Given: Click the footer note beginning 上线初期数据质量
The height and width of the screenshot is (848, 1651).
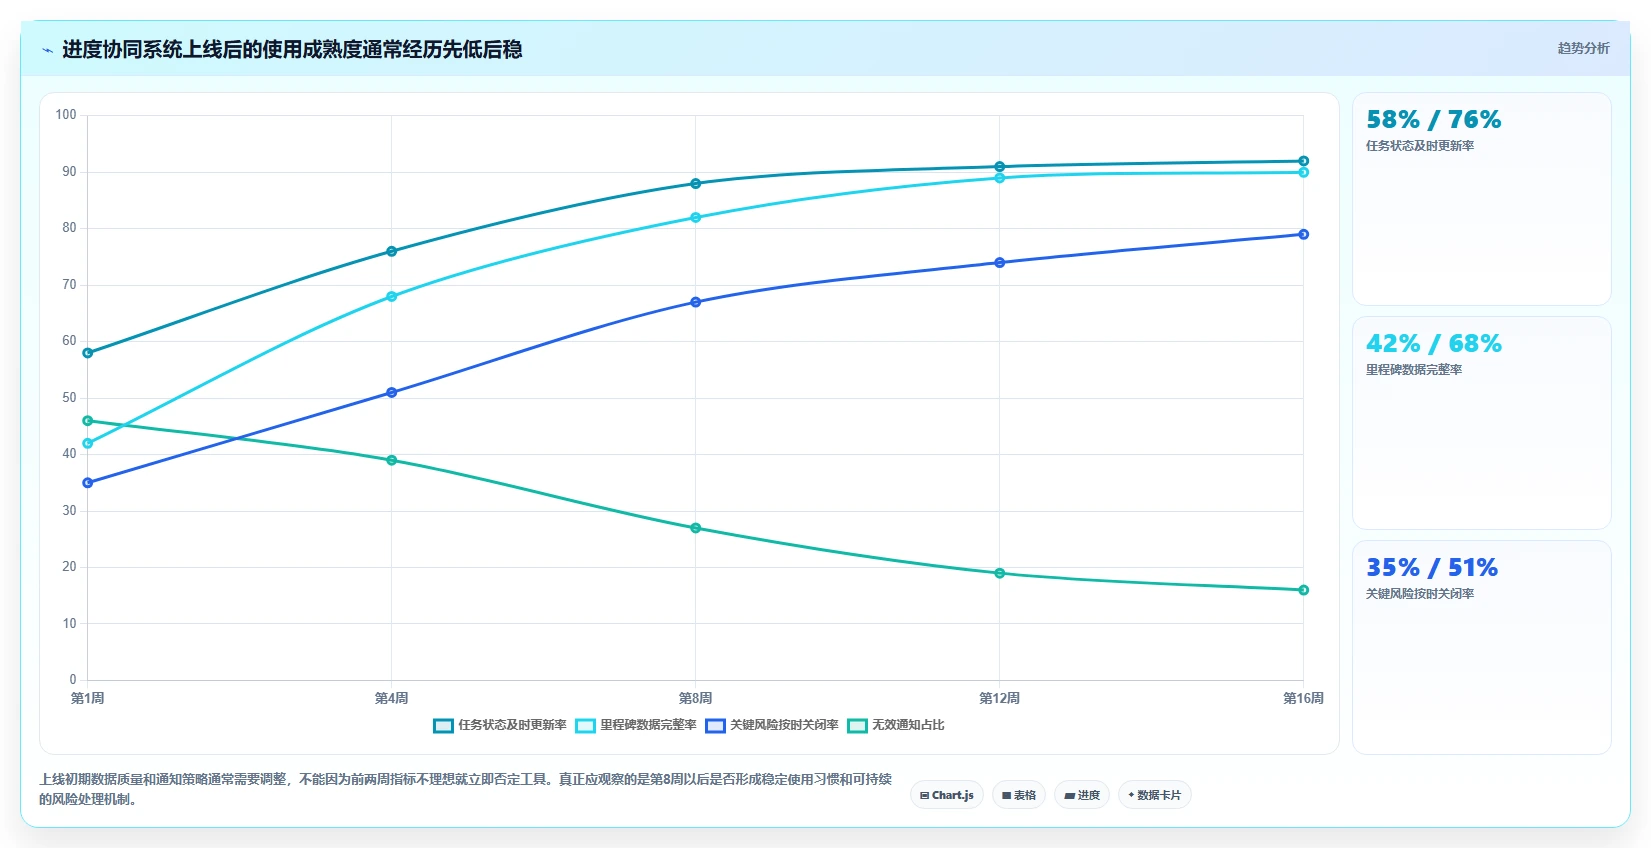Looking at the screenshot, I should (466, 789).
